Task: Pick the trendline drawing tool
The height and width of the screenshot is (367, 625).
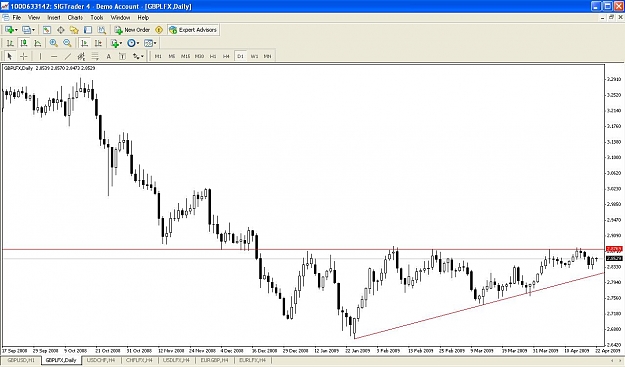Action: pos(68,56)
